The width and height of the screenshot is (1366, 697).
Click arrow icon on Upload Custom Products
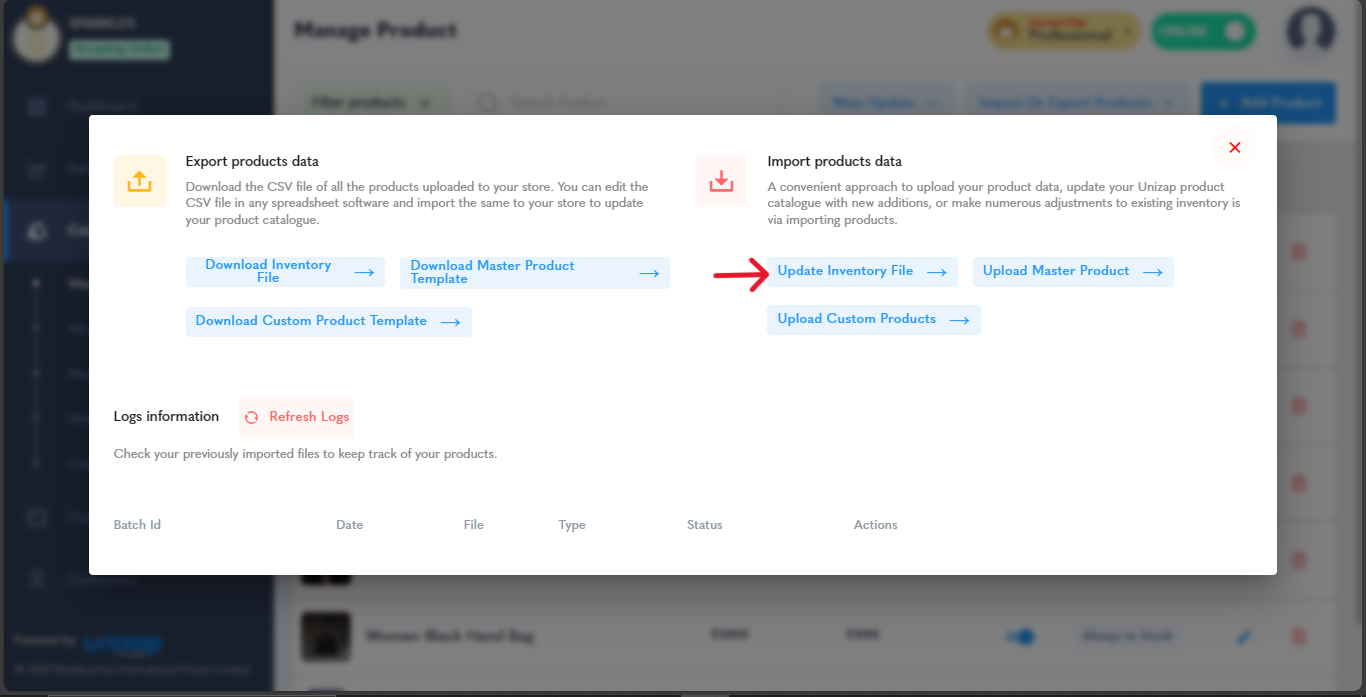[x=959, y=320]
